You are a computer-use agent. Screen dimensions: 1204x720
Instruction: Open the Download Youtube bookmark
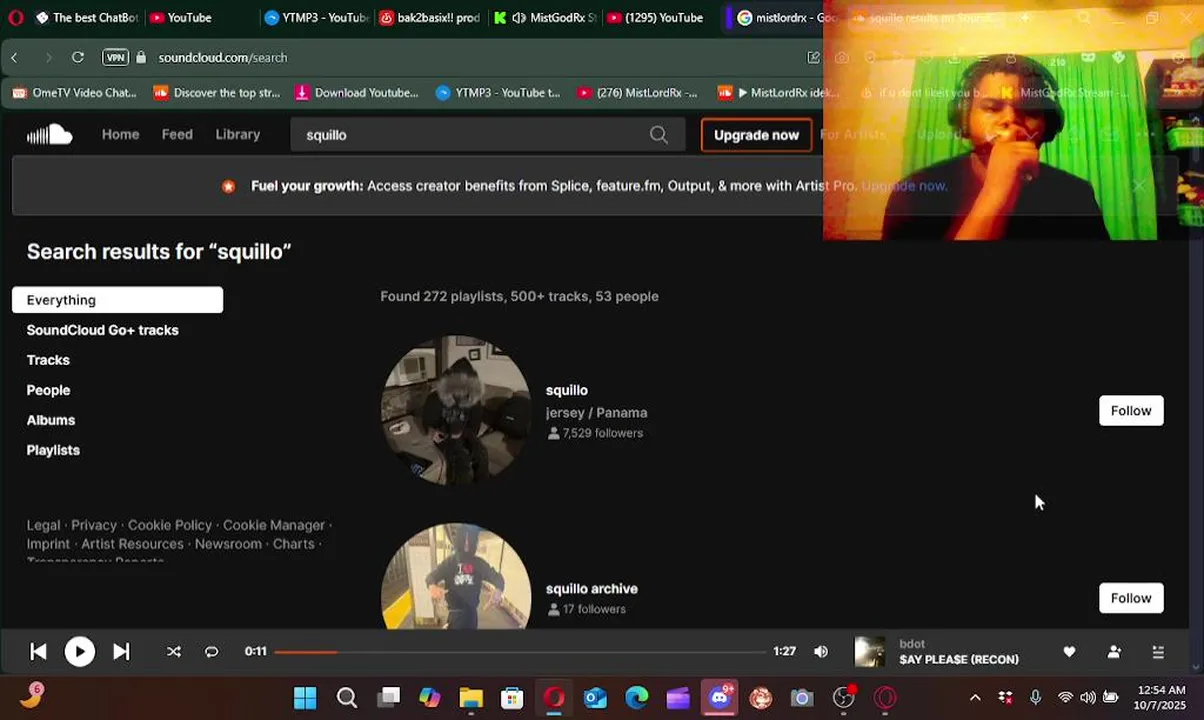coord(357,93)
